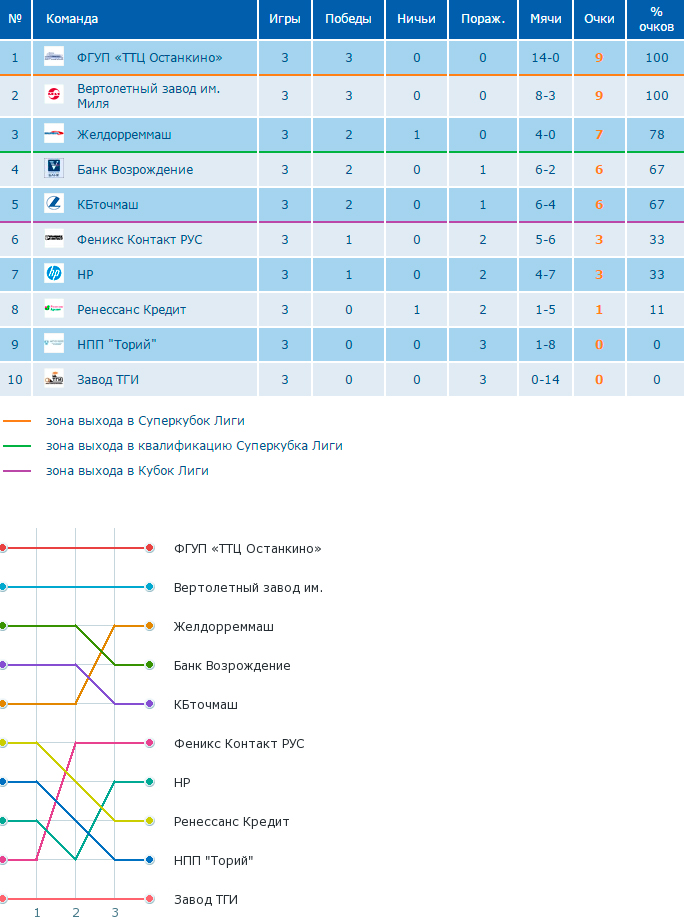
Task: Click round 2 label on chart axis
Action: [x=76, y=912]
